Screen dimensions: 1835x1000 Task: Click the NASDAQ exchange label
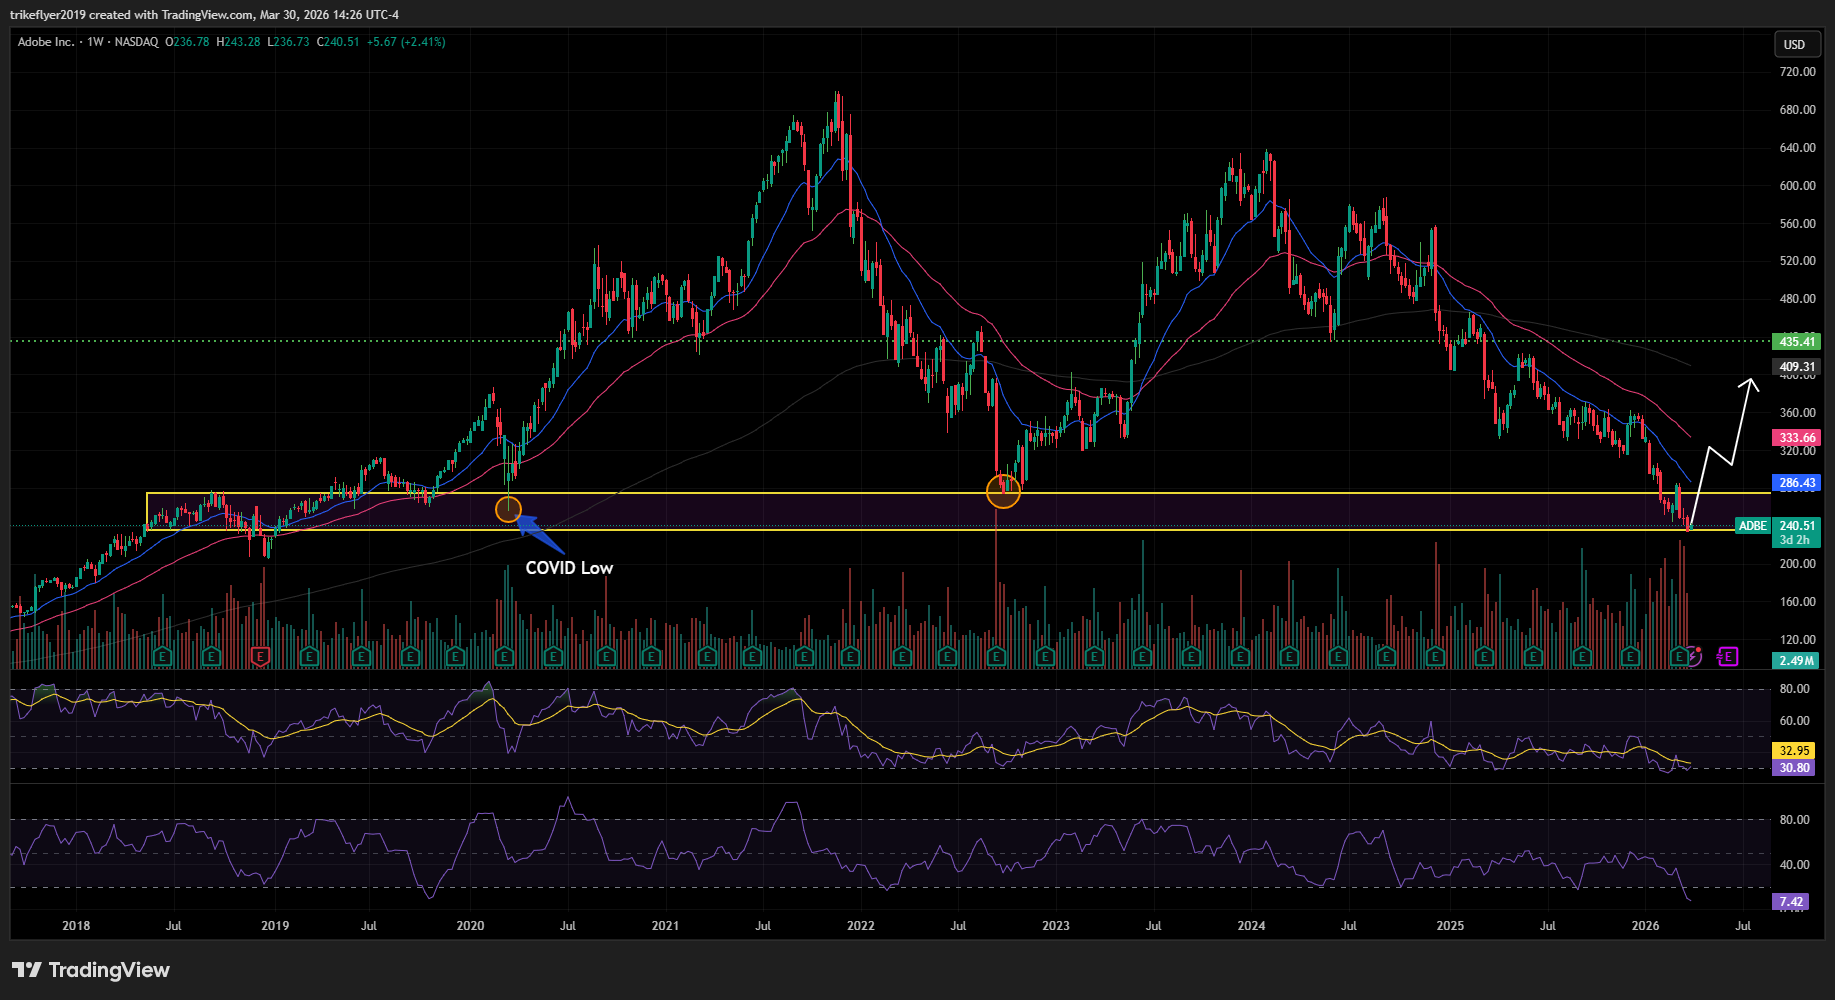click(x=136, y=42)
